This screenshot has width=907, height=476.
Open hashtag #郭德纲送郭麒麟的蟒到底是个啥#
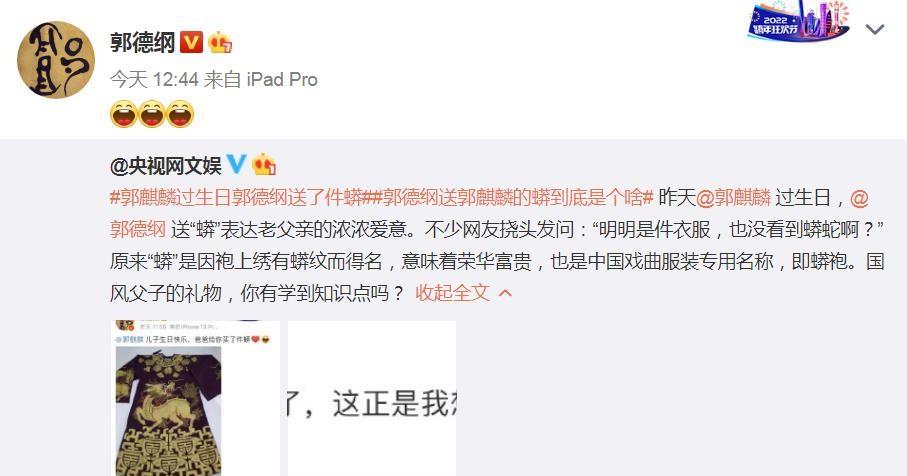[508, 198]
